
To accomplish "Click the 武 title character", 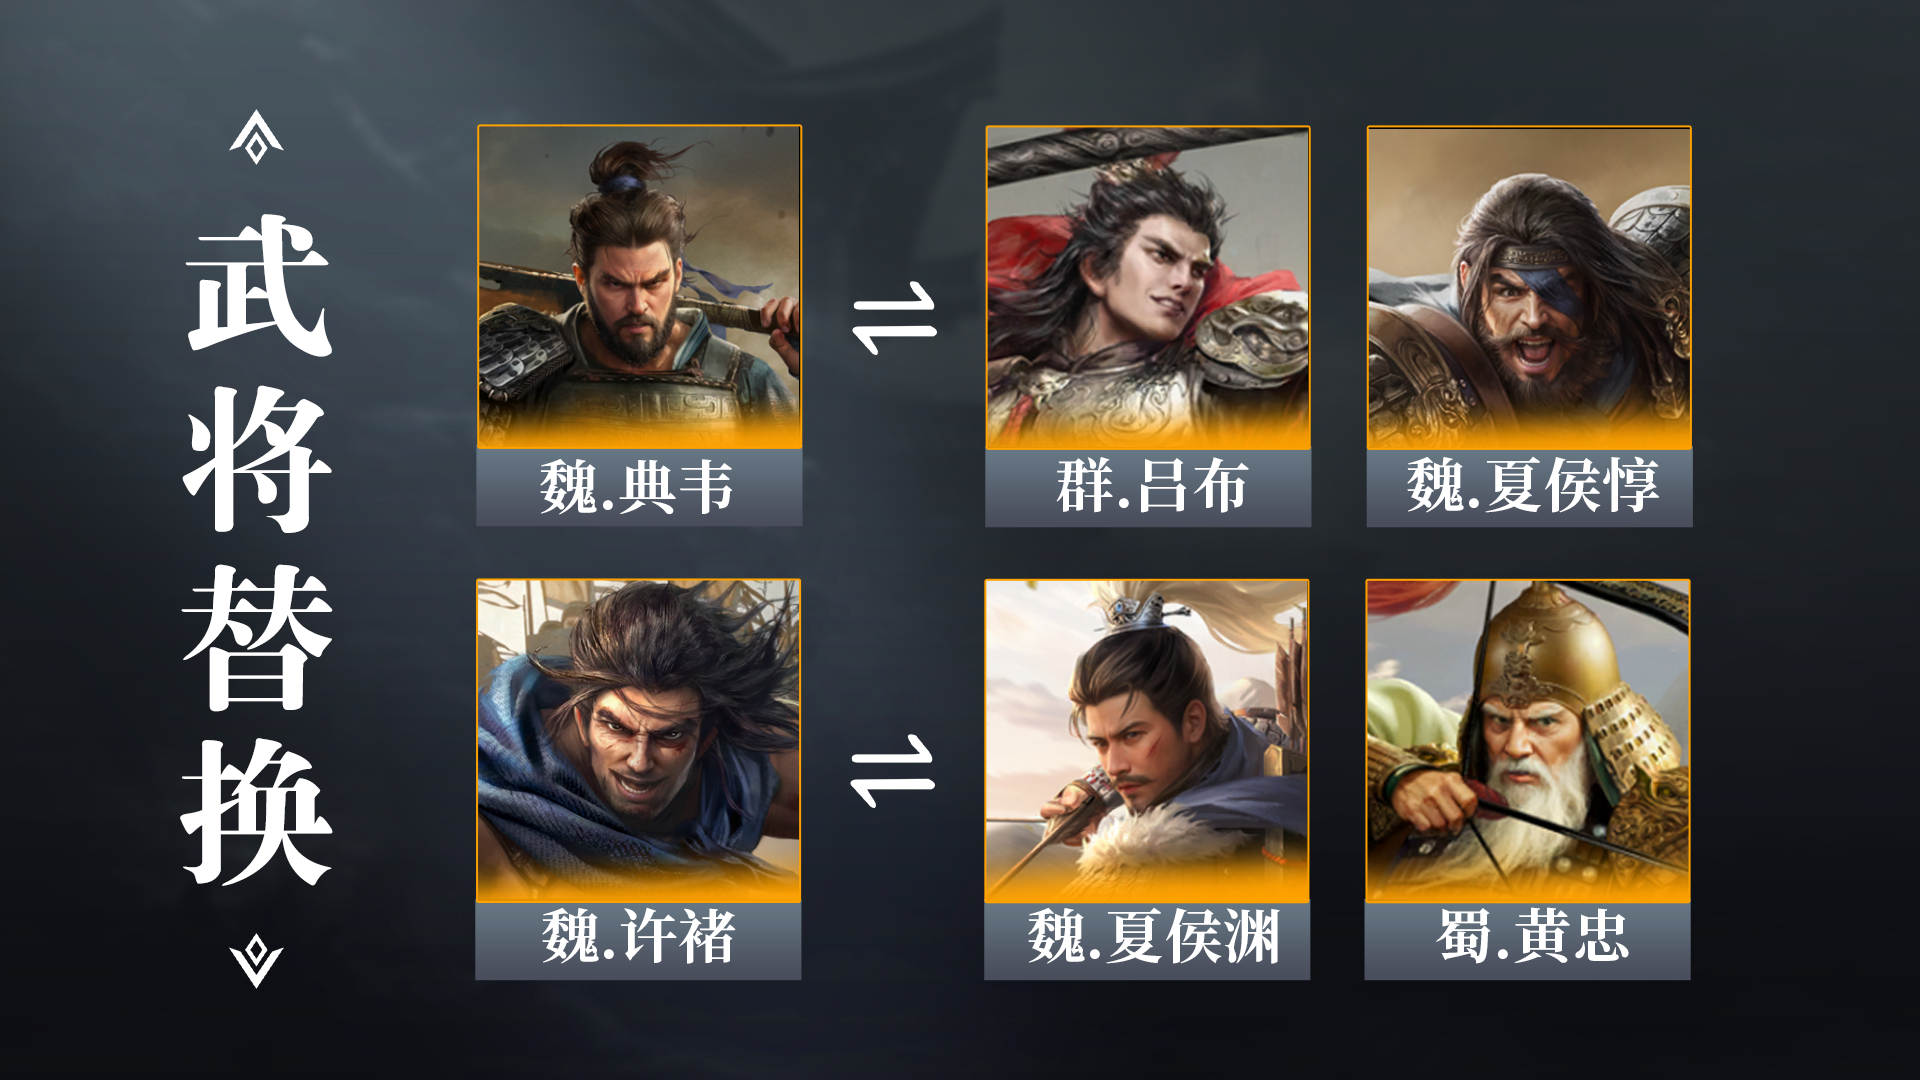I will (257, 284).
